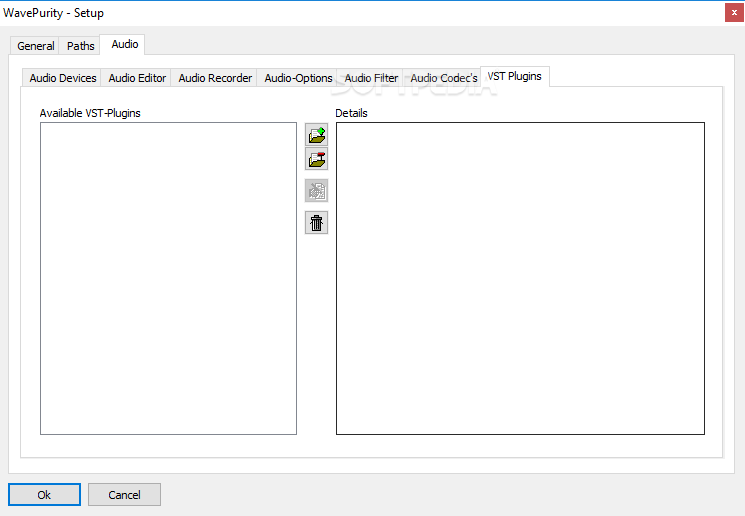Image resolution: width=745 pixels, height=516 pixels.
Task: Show the Audio Recorder sub-tab
Action: tap(215, 78)
